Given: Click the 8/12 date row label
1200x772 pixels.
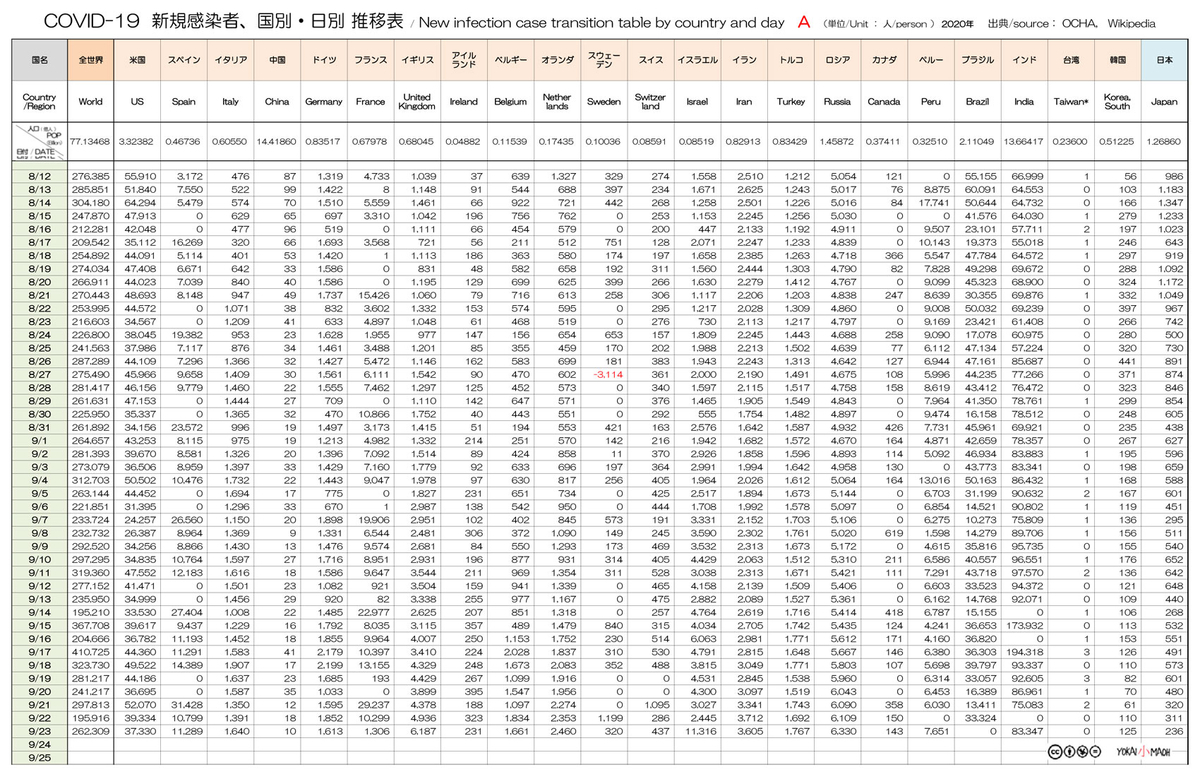Looking at the screenshot, I should click(x=40, y=175).
